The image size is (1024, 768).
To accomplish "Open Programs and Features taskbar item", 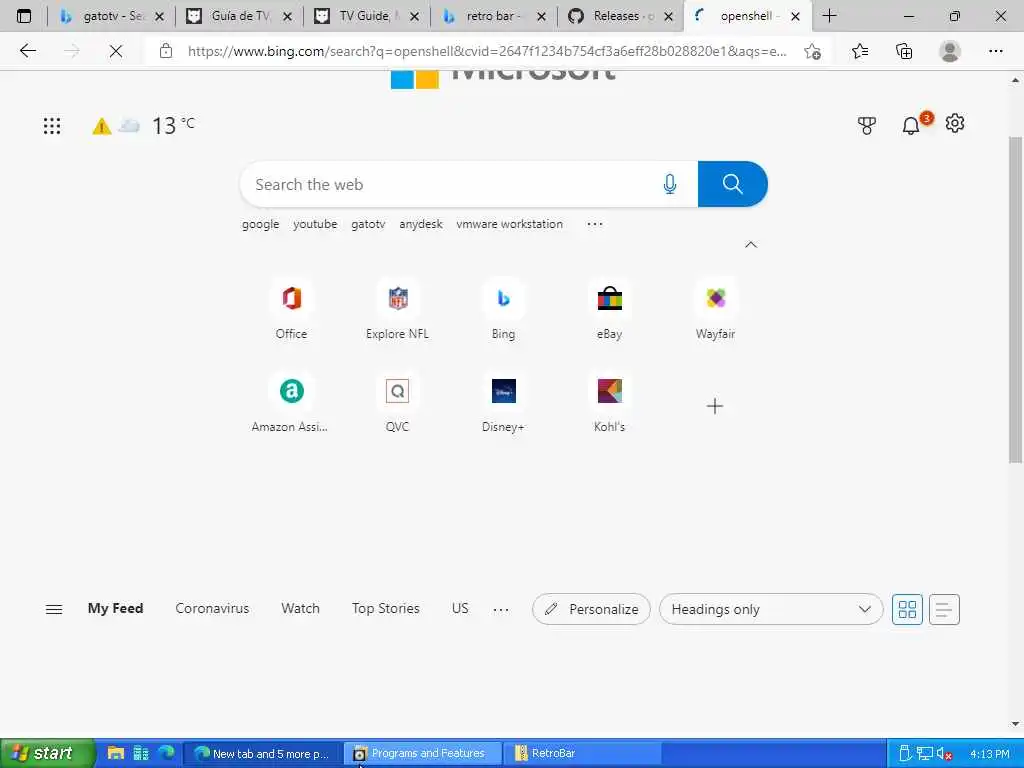I will [422, 753].
